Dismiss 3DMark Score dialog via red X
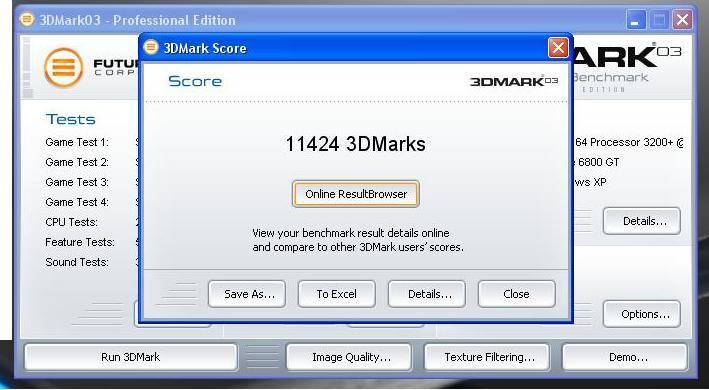The height and width of the screenshot is (390, 709). 558,47
